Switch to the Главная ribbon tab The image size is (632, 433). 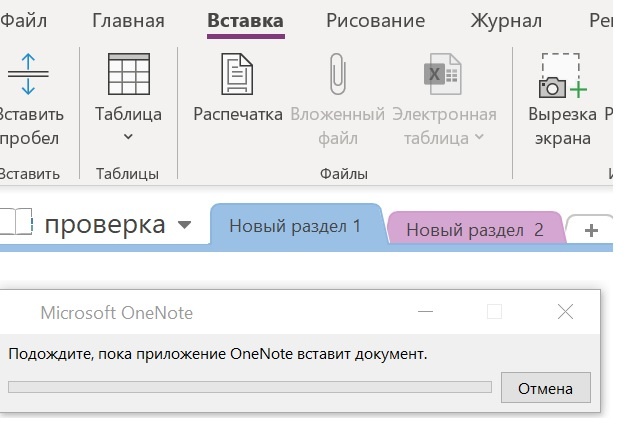pyautogui.click(x=128, y=21)
